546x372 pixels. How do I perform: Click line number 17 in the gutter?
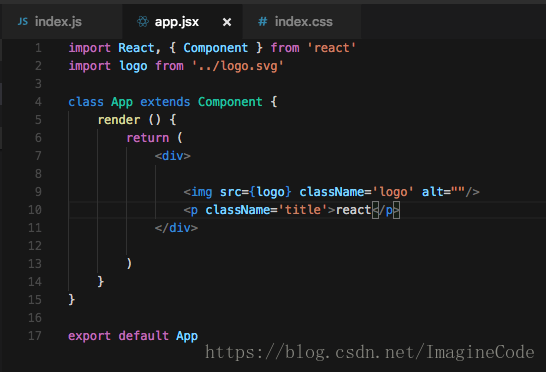coord(35,336)
